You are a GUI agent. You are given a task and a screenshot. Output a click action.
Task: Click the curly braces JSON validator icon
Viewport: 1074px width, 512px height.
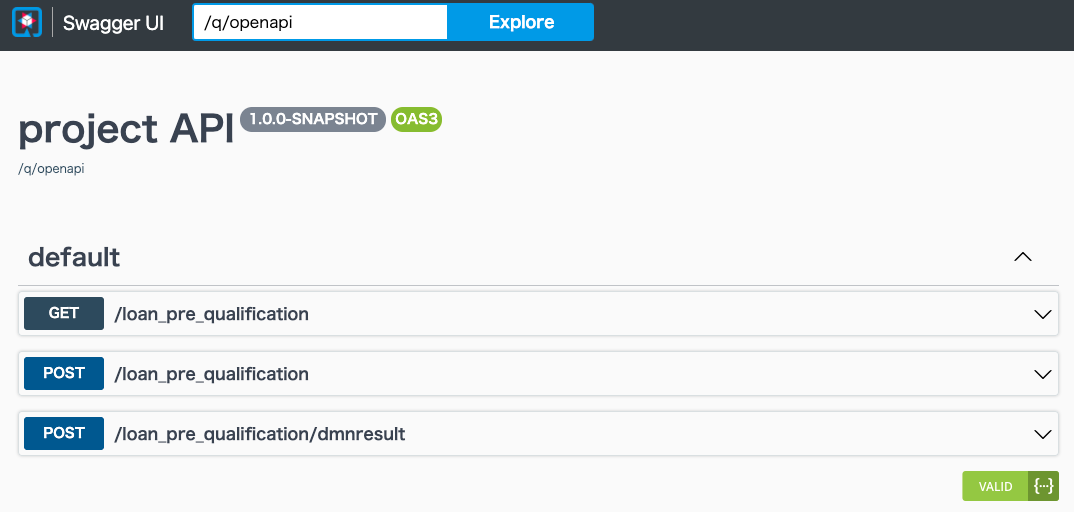click(1043, 486)
